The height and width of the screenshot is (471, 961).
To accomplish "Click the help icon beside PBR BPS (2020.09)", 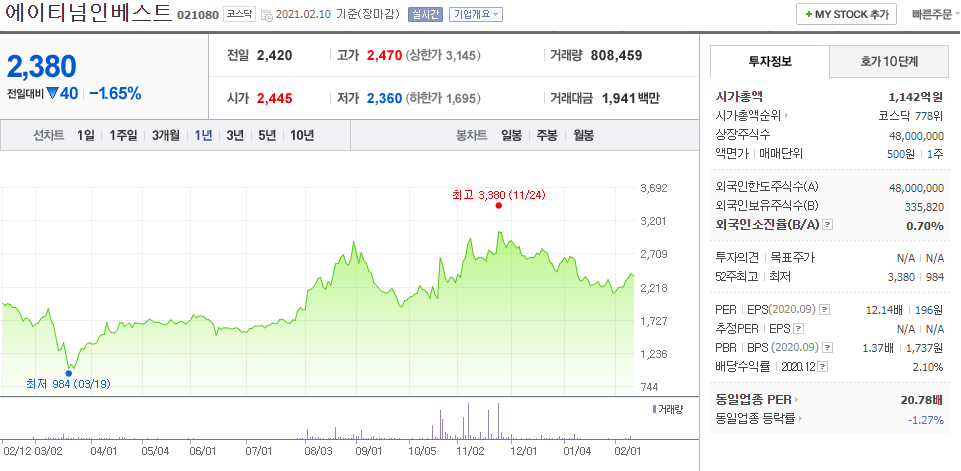I will (x=828, y=348).
